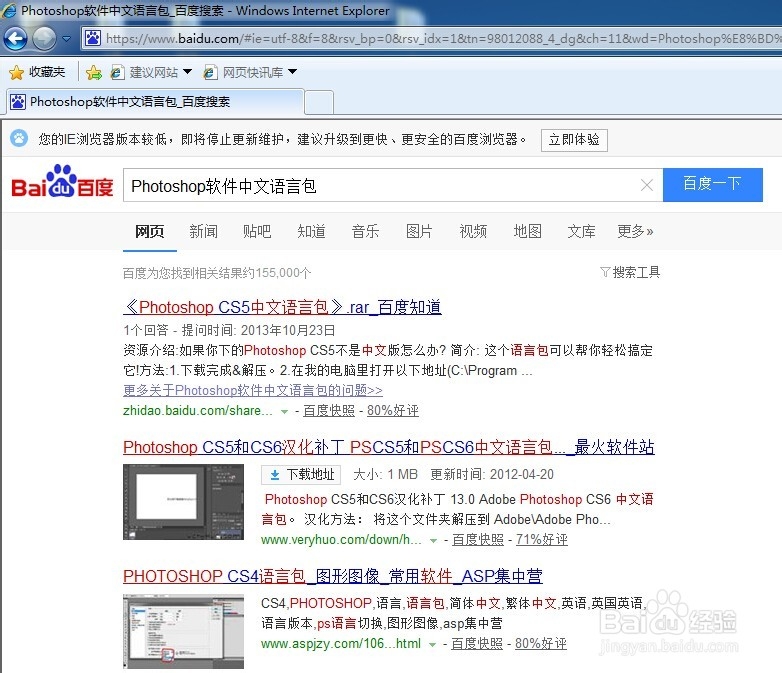Switch to the 音乐 tab

[x=365, y=231]
